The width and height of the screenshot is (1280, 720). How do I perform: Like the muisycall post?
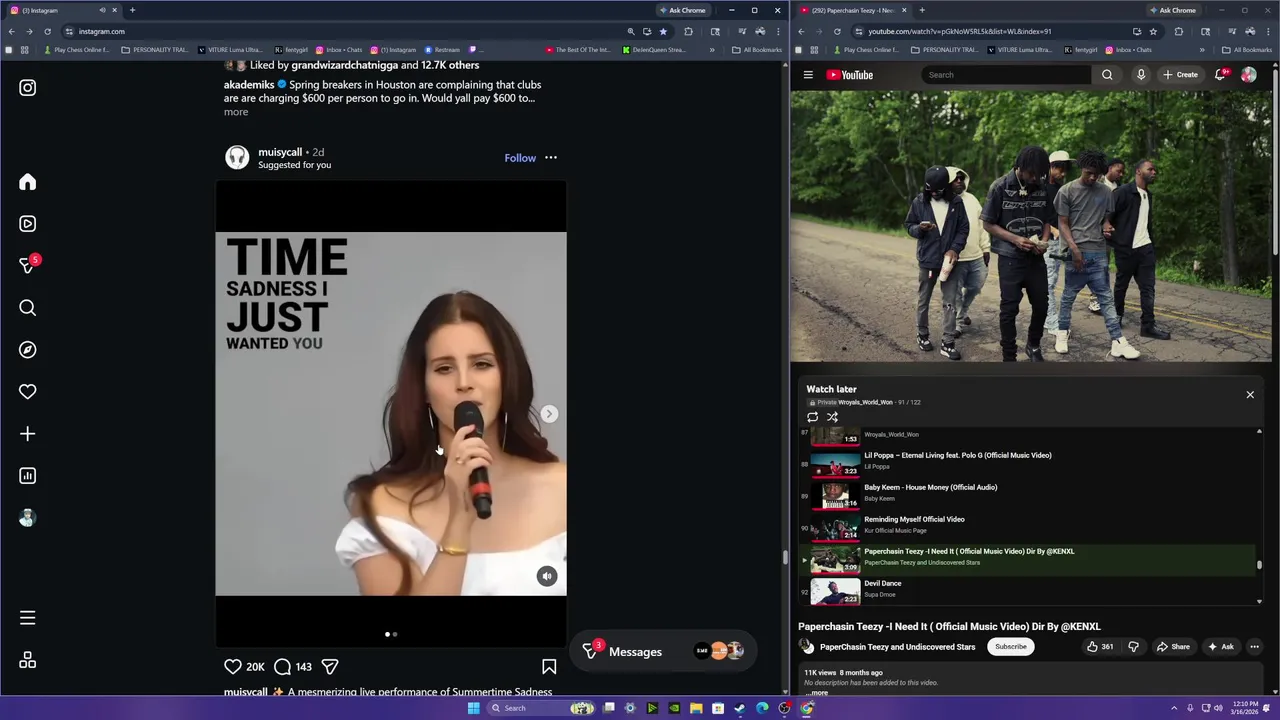(233, 667)
